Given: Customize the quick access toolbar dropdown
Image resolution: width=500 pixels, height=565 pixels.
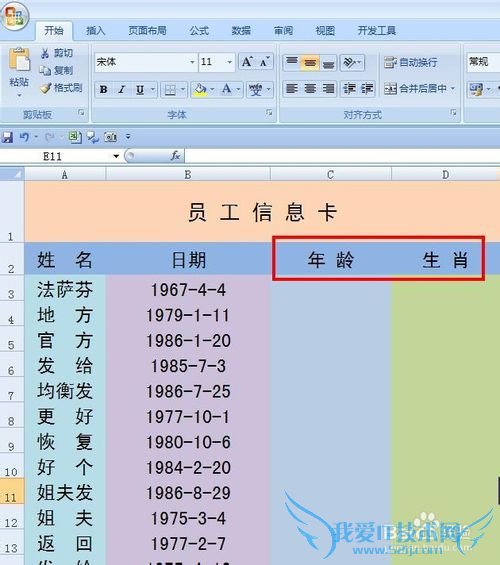Looking at the screenshot, I should coord(128,137).
